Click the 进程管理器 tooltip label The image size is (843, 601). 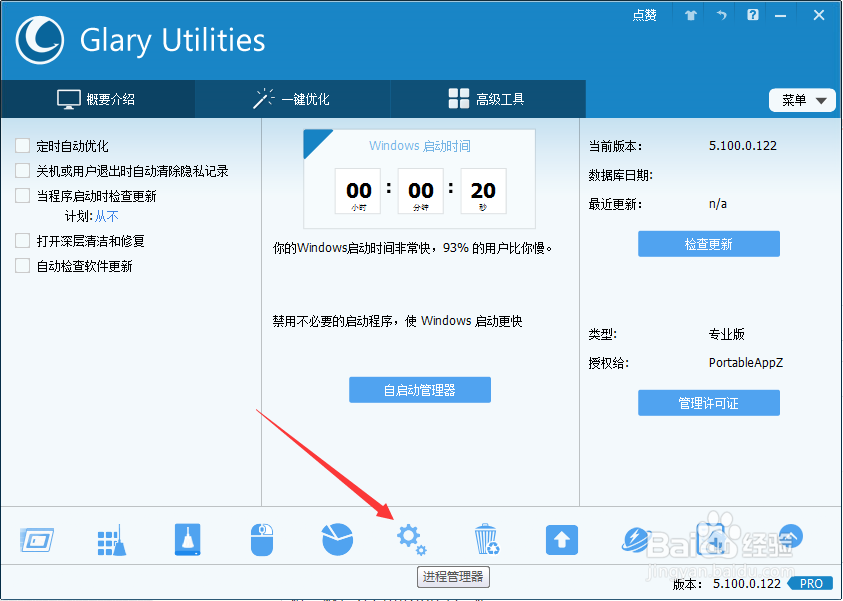[453, 577]
